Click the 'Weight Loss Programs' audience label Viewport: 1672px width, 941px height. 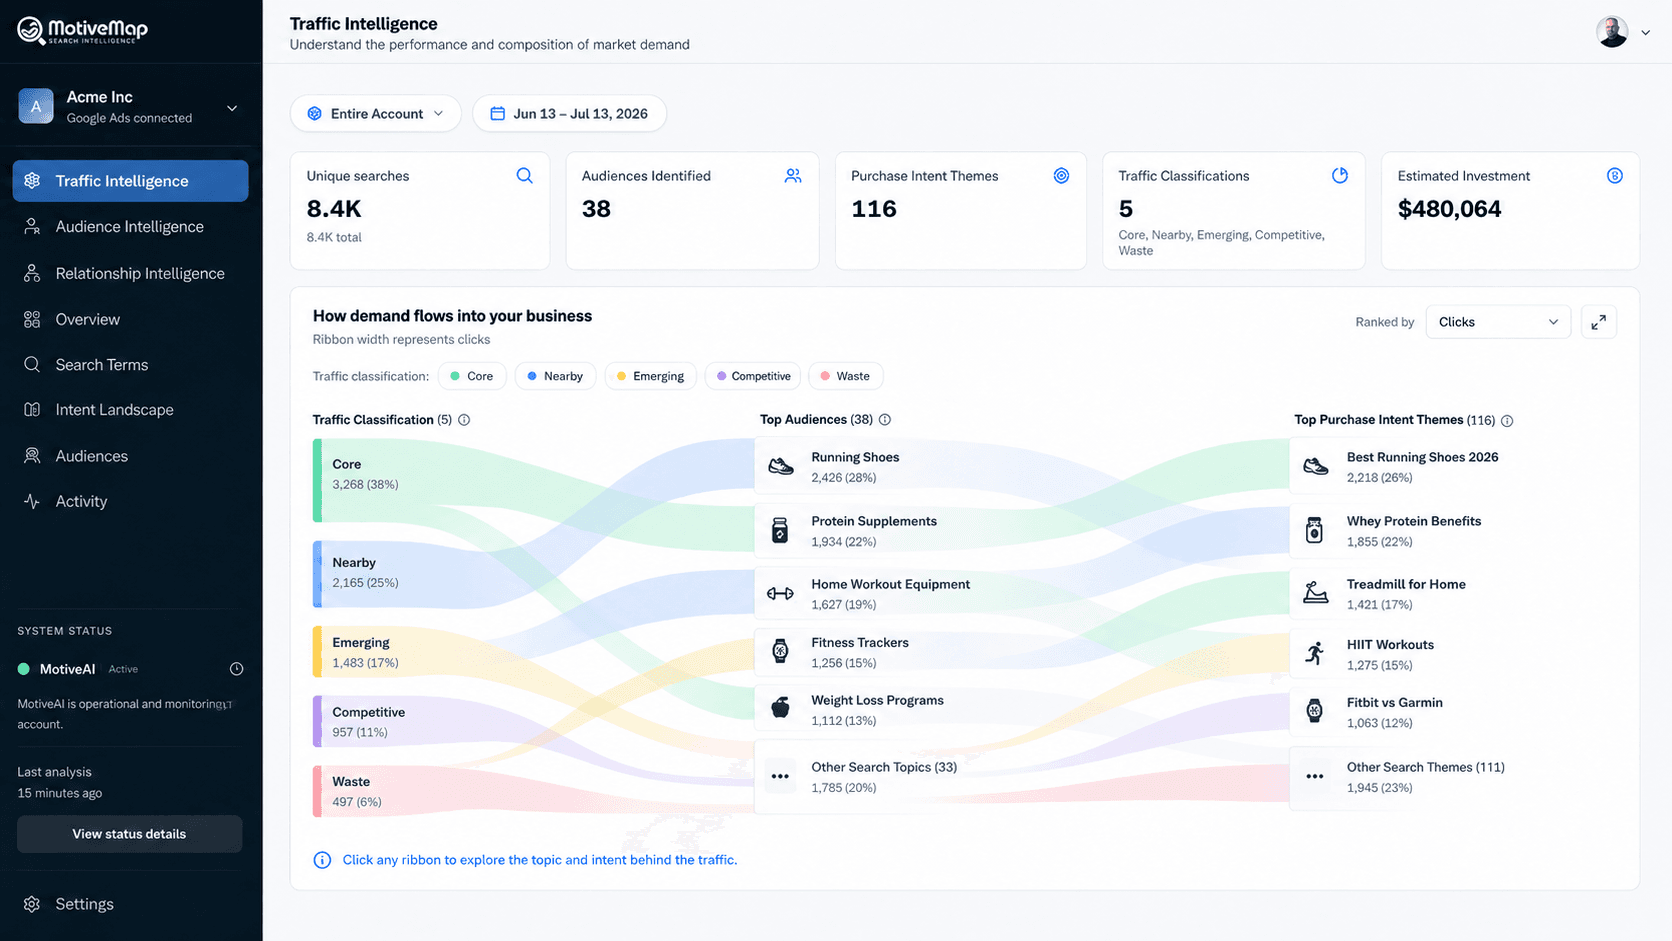pos(877,701)
